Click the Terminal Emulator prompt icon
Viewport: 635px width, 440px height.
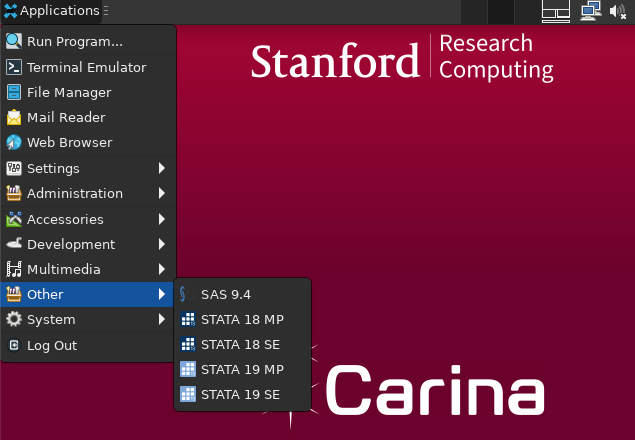14,67
